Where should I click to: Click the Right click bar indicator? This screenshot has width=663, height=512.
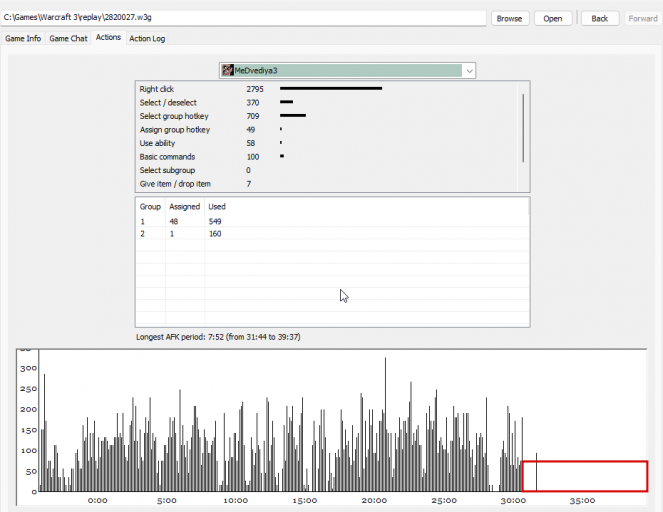pos(331,88)
